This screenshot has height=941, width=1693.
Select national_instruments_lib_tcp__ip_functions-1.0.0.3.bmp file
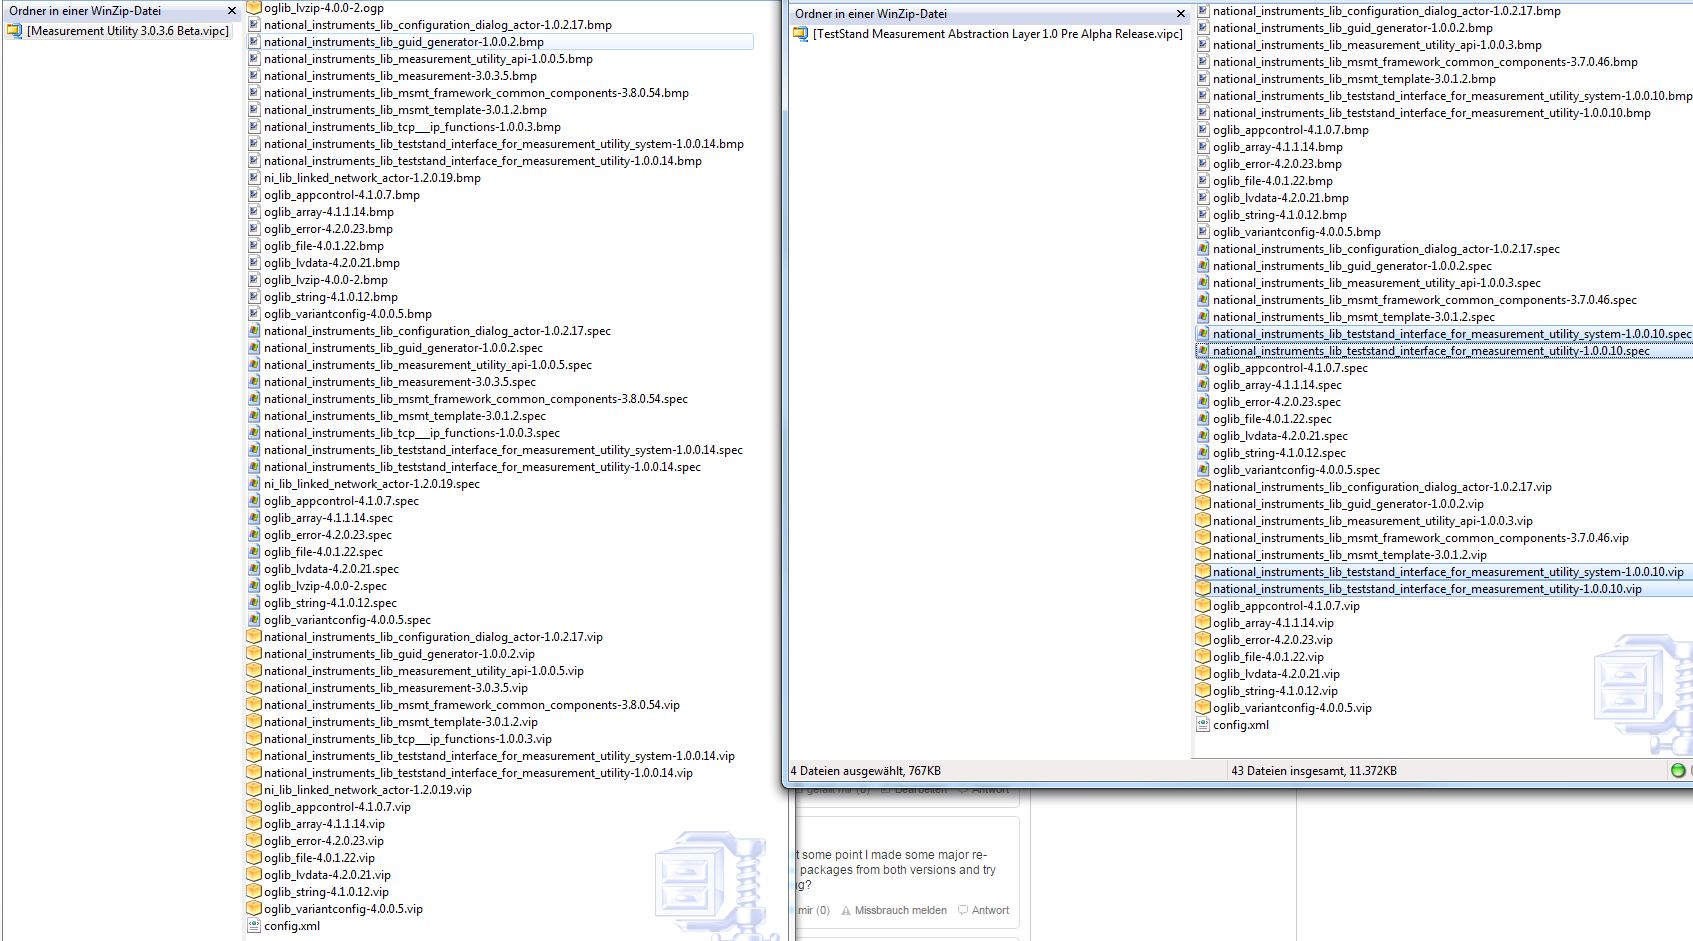coord(412,127)
